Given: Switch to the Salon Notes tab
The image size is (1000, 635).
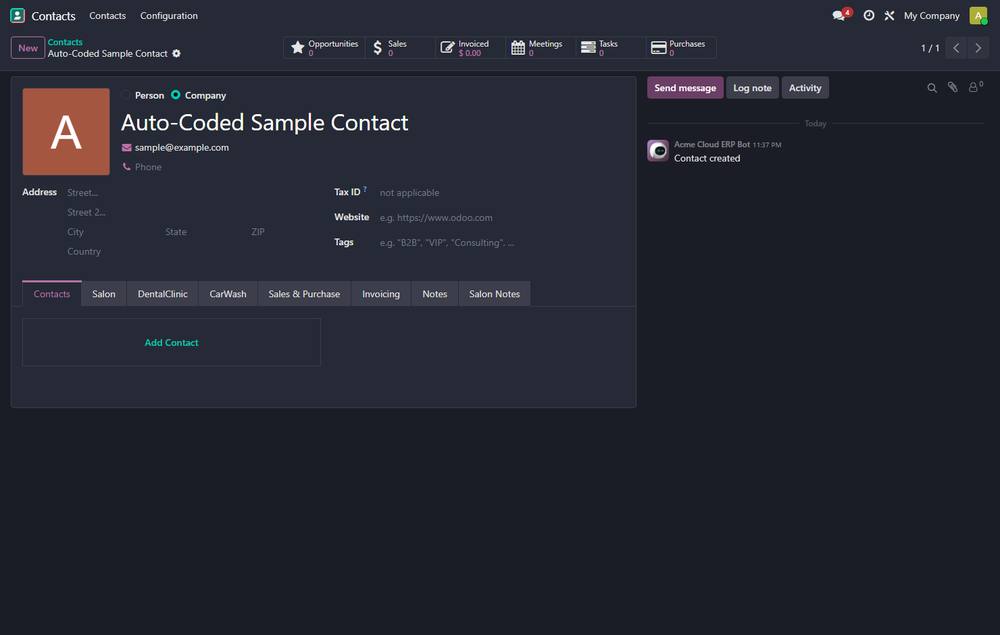Looking at the screenshot, I should point(494,294).
